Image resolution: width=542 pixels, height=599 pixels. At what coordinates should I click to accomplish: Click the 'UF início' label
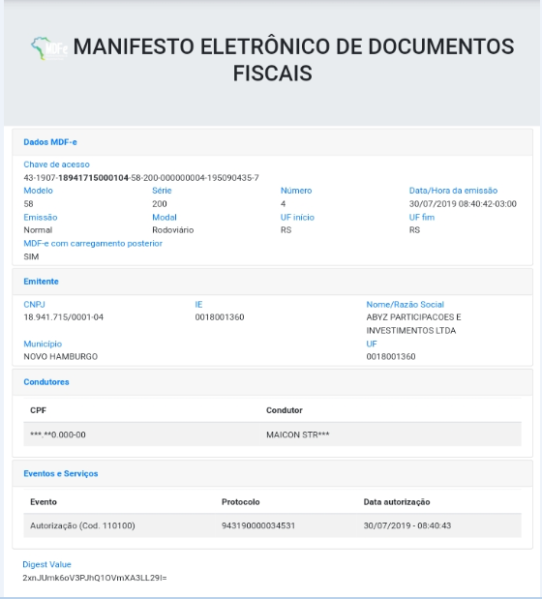click(297, 217)
